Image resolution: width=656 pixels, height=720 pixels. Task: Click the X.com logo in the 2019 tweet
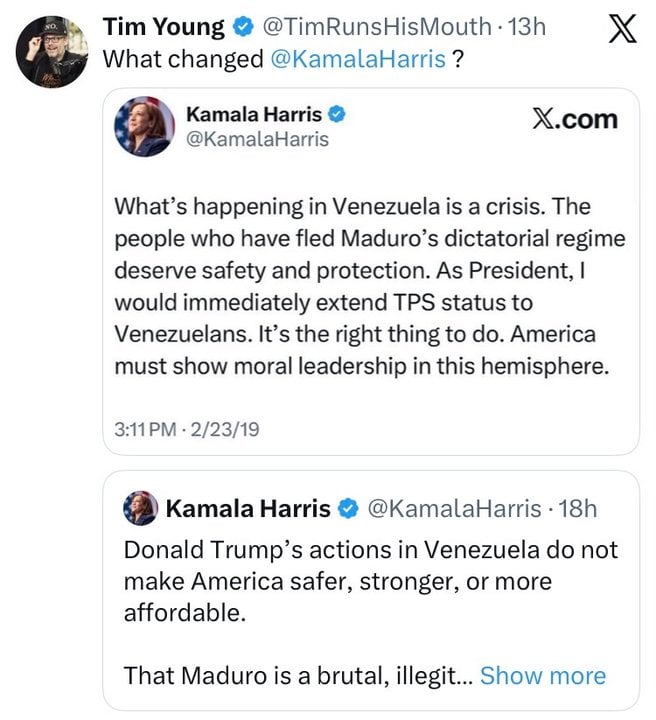[x=574, y=120]
